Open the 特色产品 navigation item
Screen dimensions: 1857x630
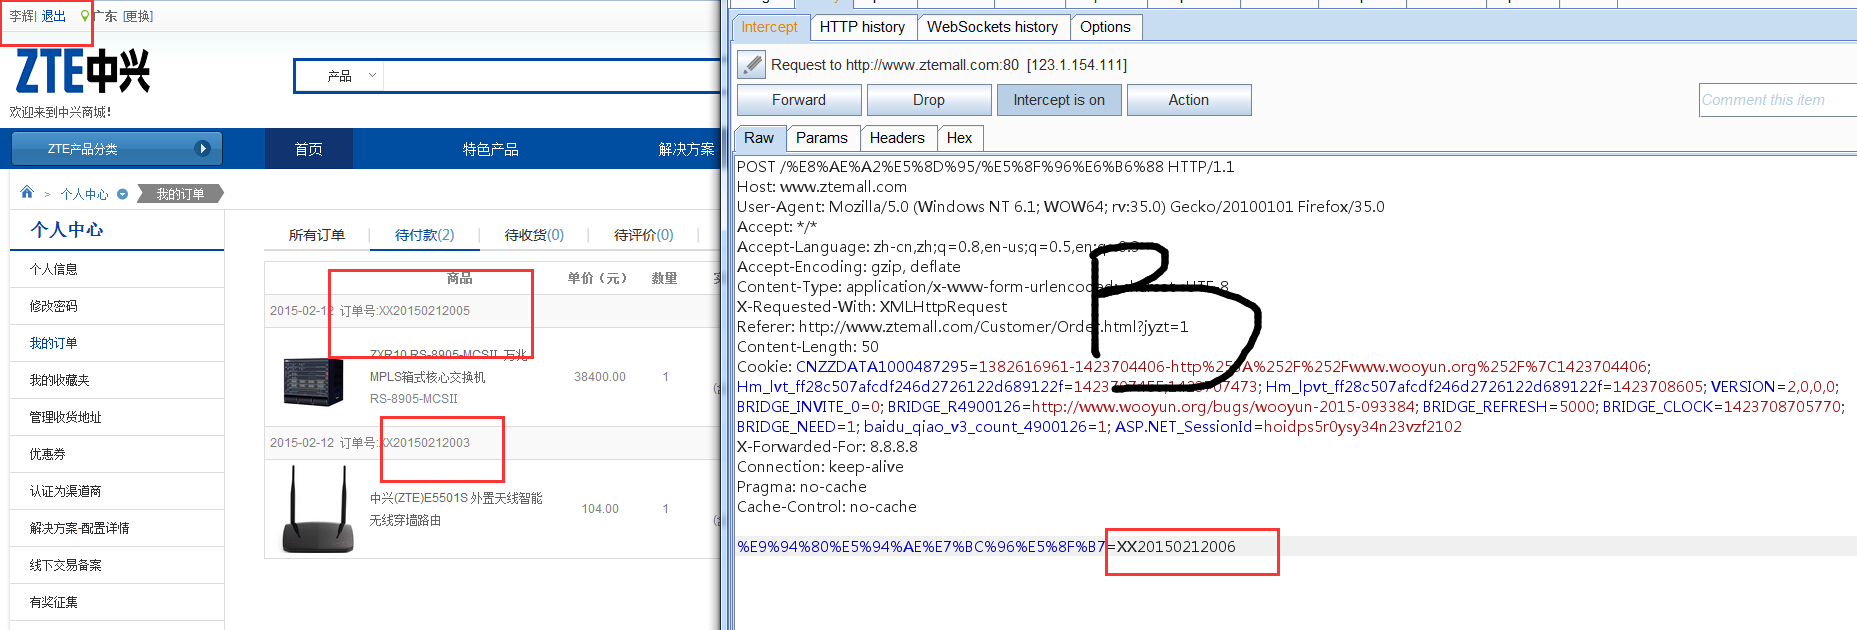click(x=490, y=149)
